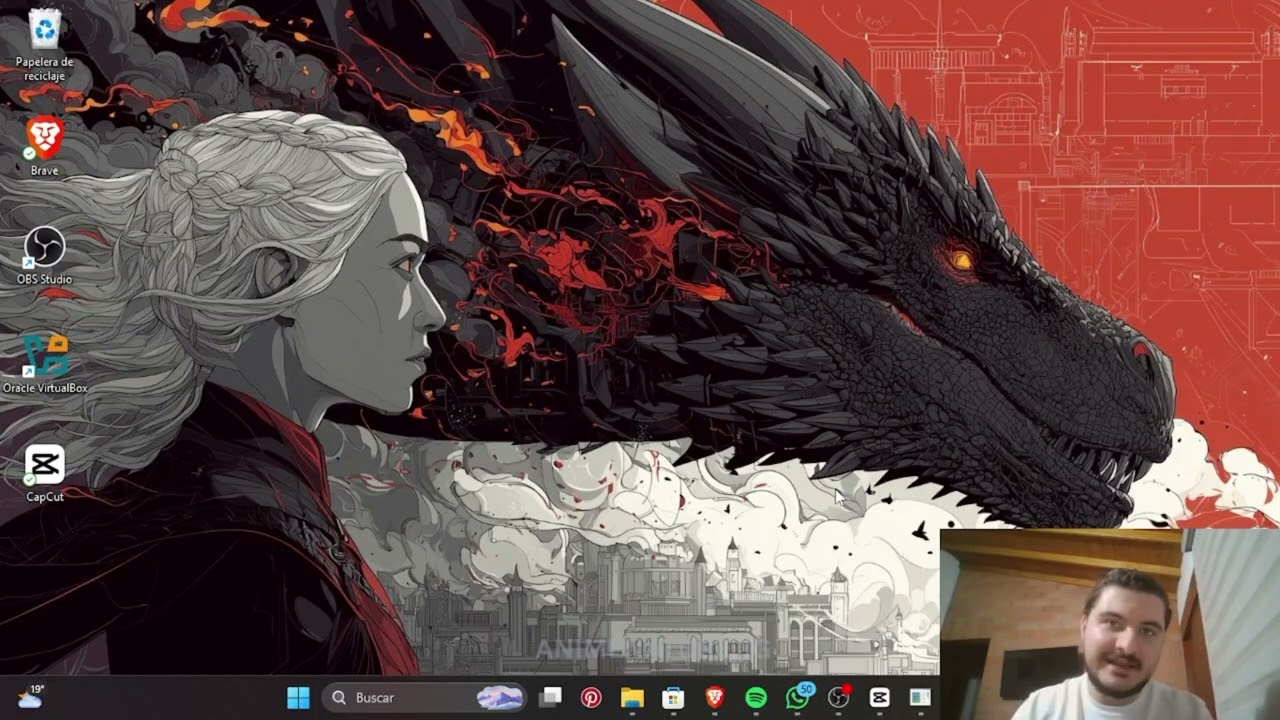This screenshot has width=1280, height=720.
Task: Open the Papelera de reciclaje desktop icon
Action: point(45,45)
